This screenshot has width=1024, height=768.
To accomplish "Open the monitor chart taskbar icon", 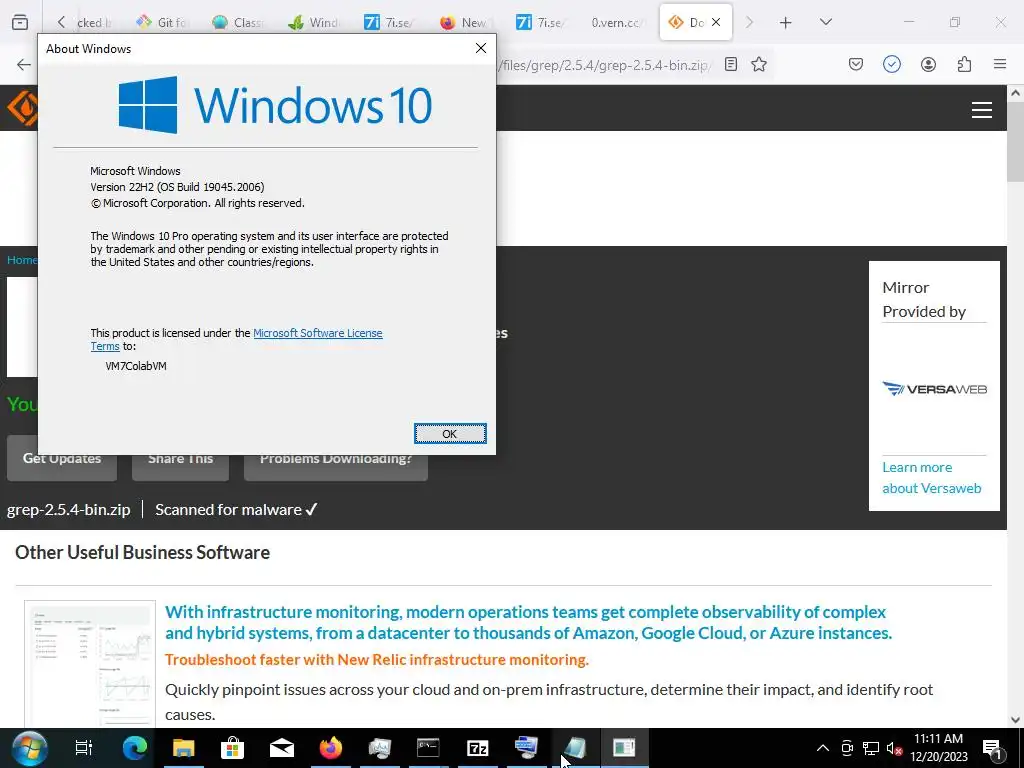I will click(x=379, y=748).
